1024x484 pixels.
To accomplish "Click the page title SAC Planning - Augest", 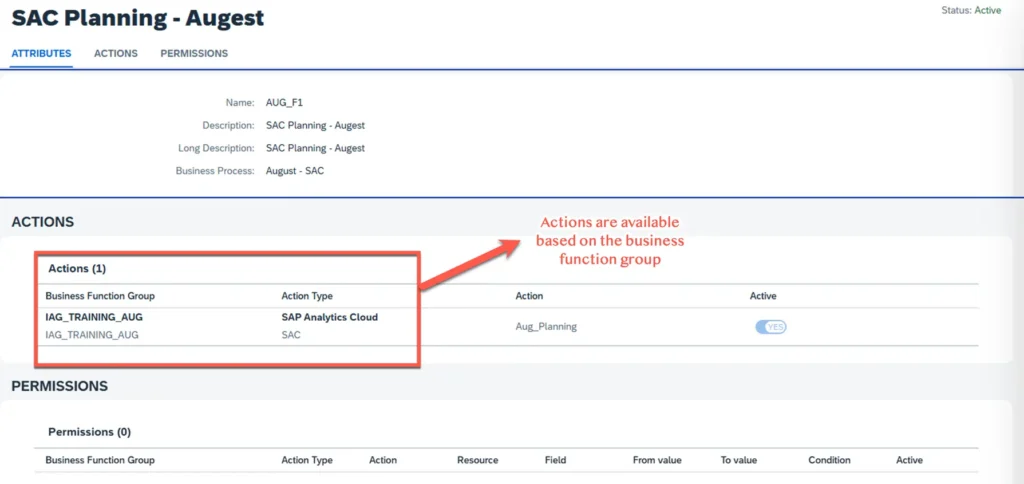I will click(138, 18).
